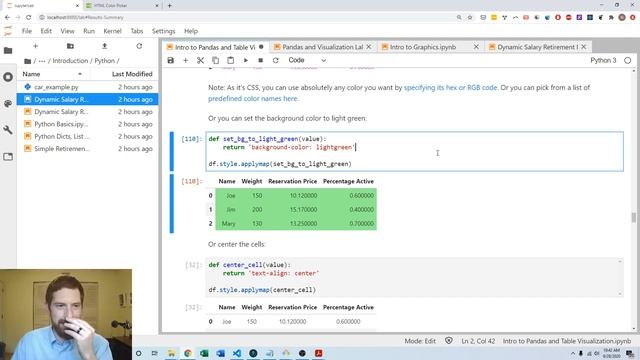Sort files by Name column header
This screenshot has width=640, height=360.
(52, 74)
